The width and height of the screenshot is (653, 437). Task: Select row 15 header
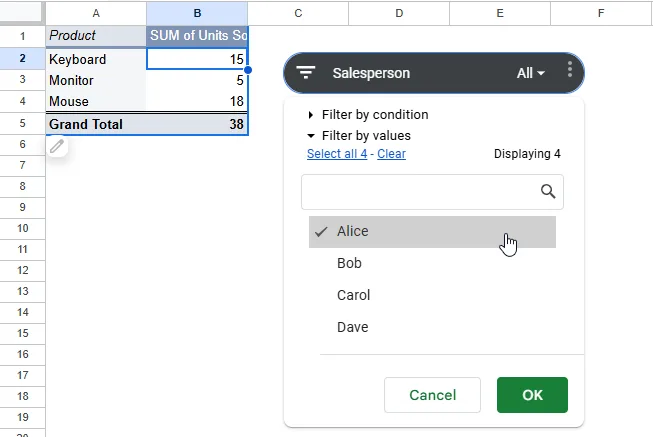coord(22,333)
